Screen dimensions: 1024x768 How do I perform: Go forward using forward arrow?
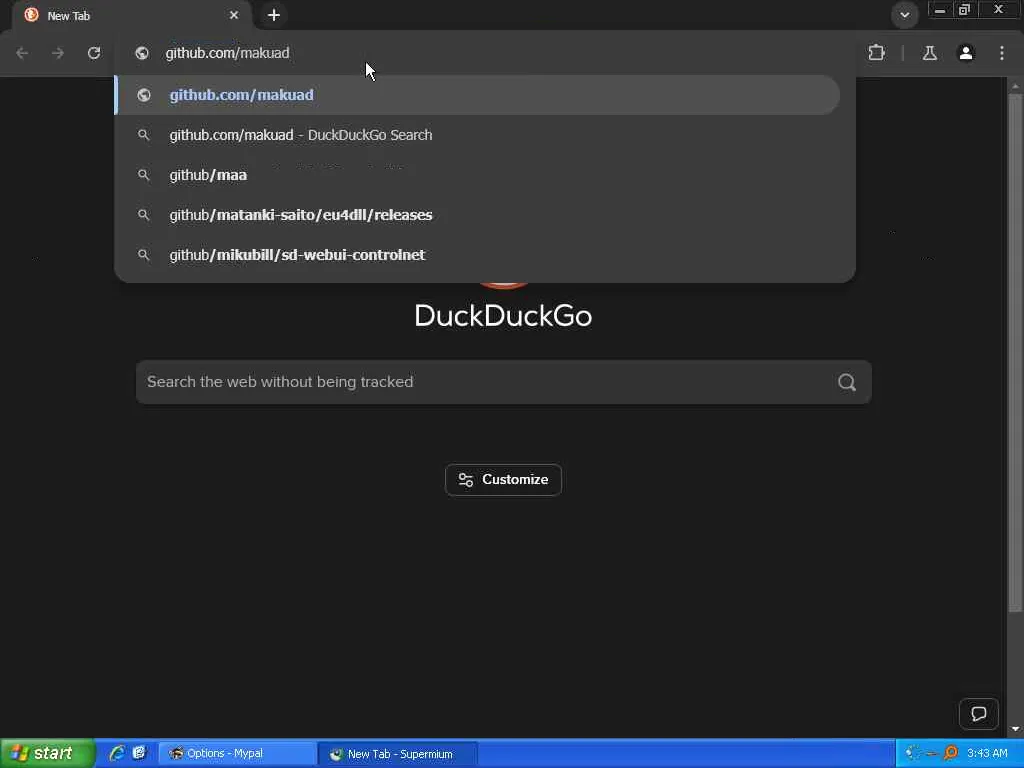click(58, 53)
